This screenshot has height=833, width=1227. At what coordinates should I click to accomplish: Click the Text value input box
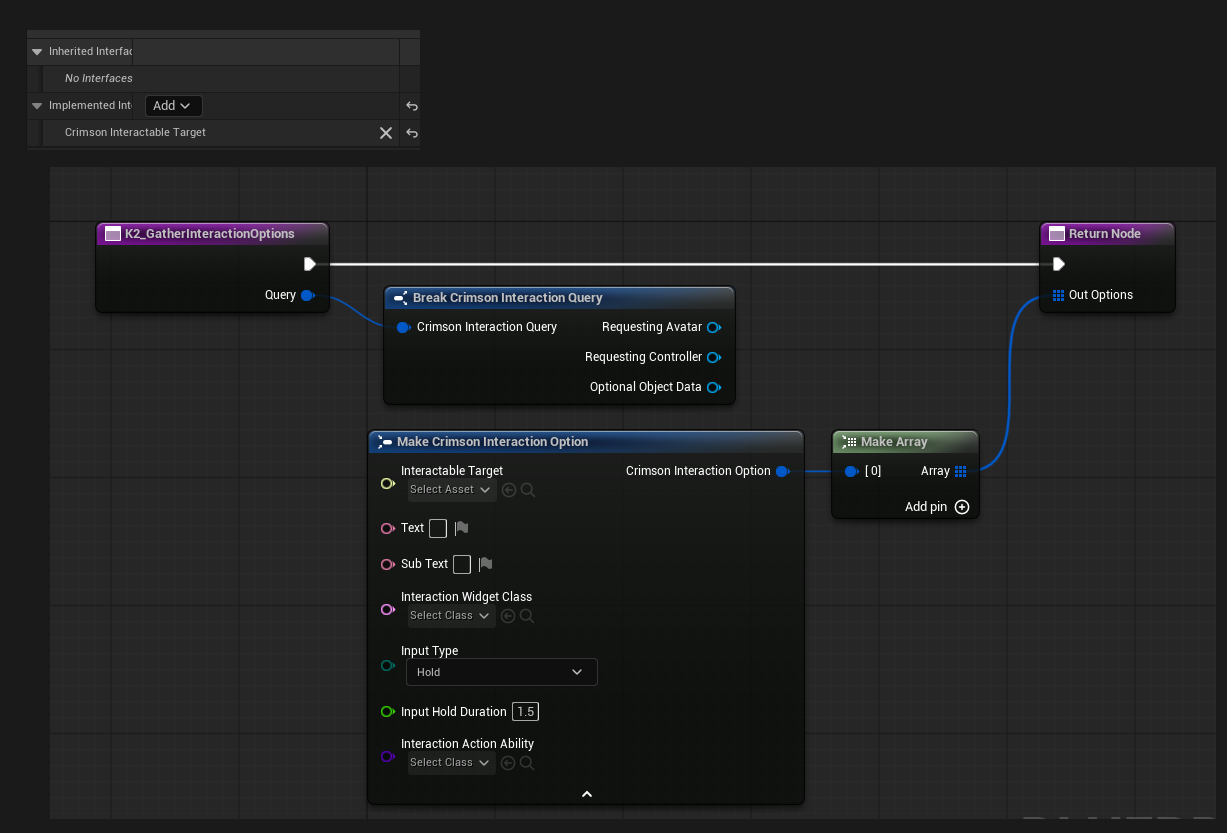pyautogui.click(x=438, y=528)
